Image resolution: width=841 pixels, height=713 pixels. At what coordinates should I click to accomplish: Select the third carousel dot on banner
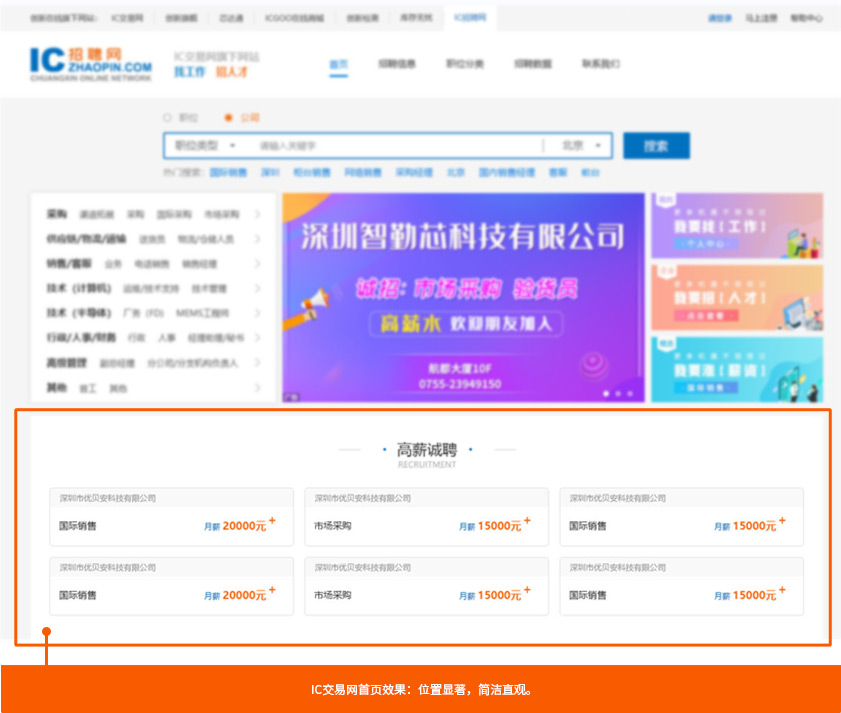(630, 394)
